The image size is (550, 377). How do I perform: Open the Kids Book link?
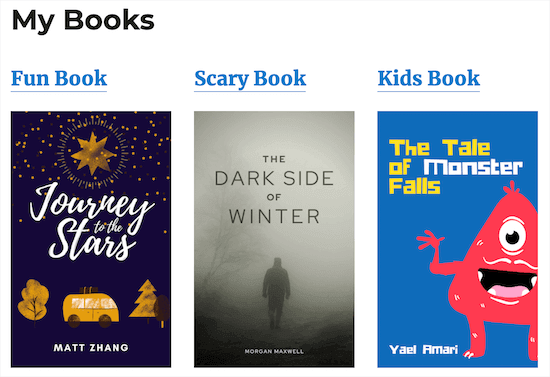point(429,79)
